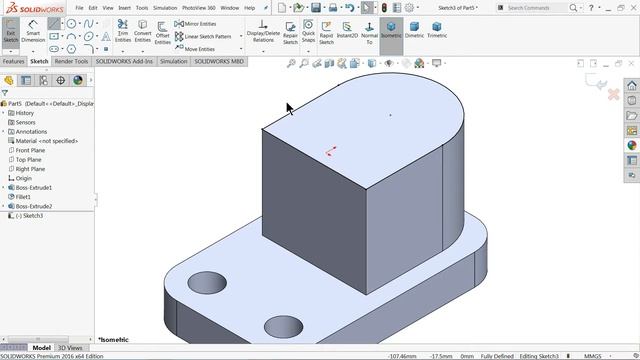The width and height of the screenshot is (640, 360).
Task: Open the PropertyManager tab
Action: click(26, 80)
